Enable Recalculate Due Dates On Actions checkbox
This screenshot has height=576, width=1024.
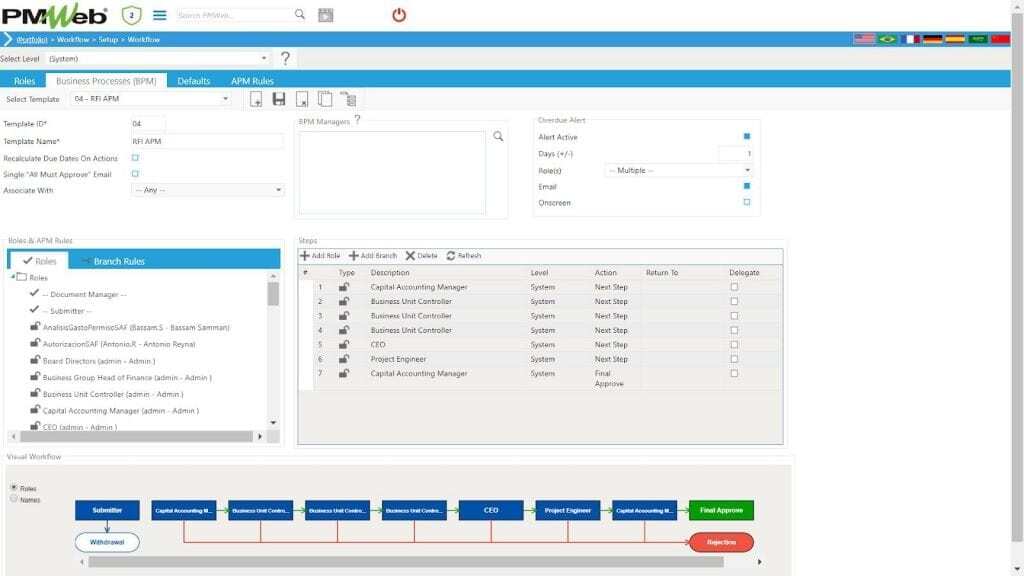tap(136, 158)
